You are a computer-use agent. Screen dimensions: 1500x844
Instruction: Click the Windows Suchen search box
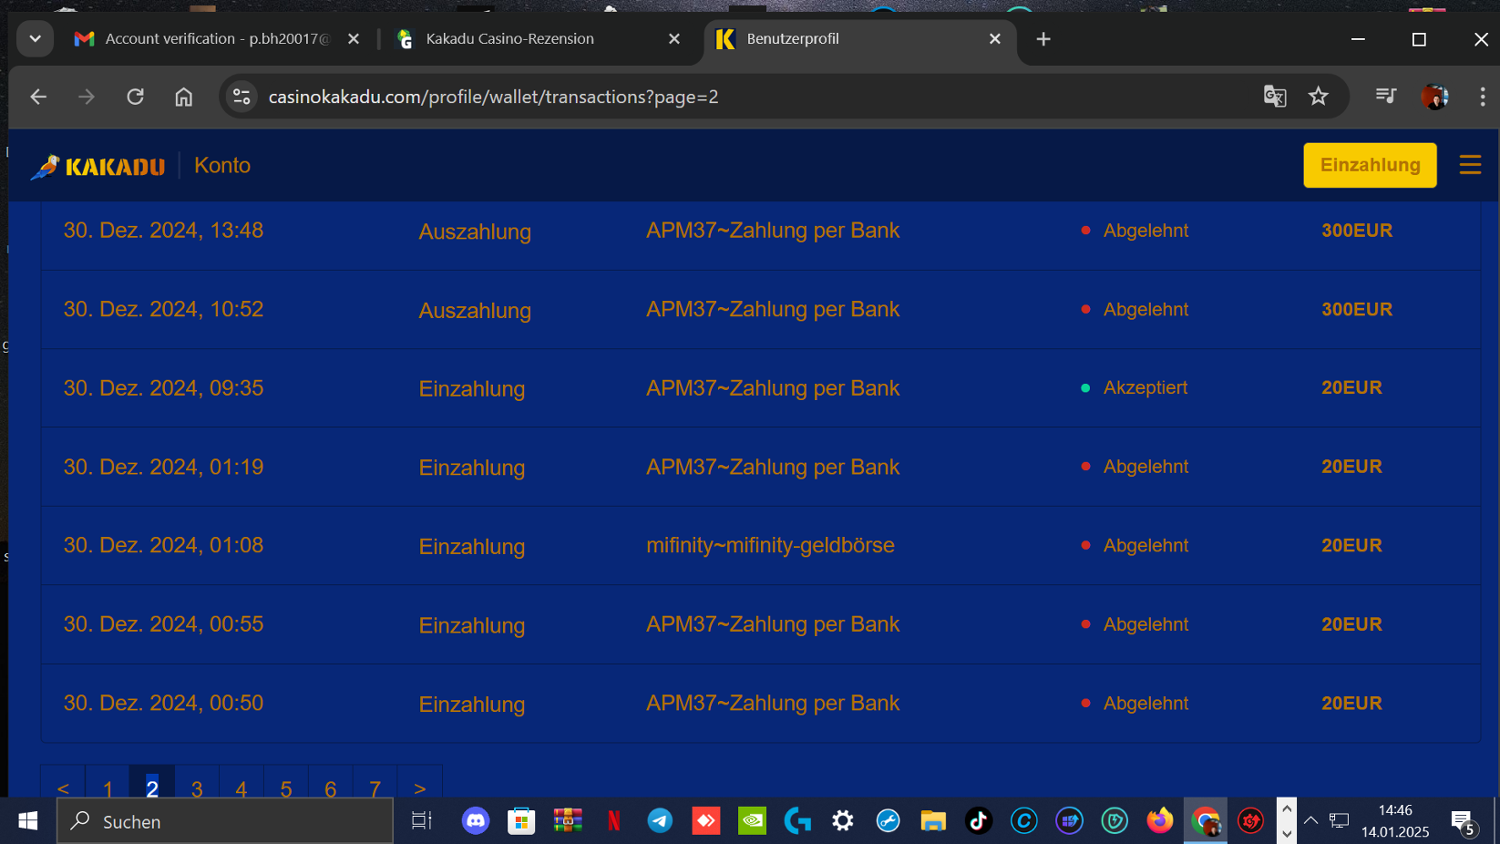point(225,821)
